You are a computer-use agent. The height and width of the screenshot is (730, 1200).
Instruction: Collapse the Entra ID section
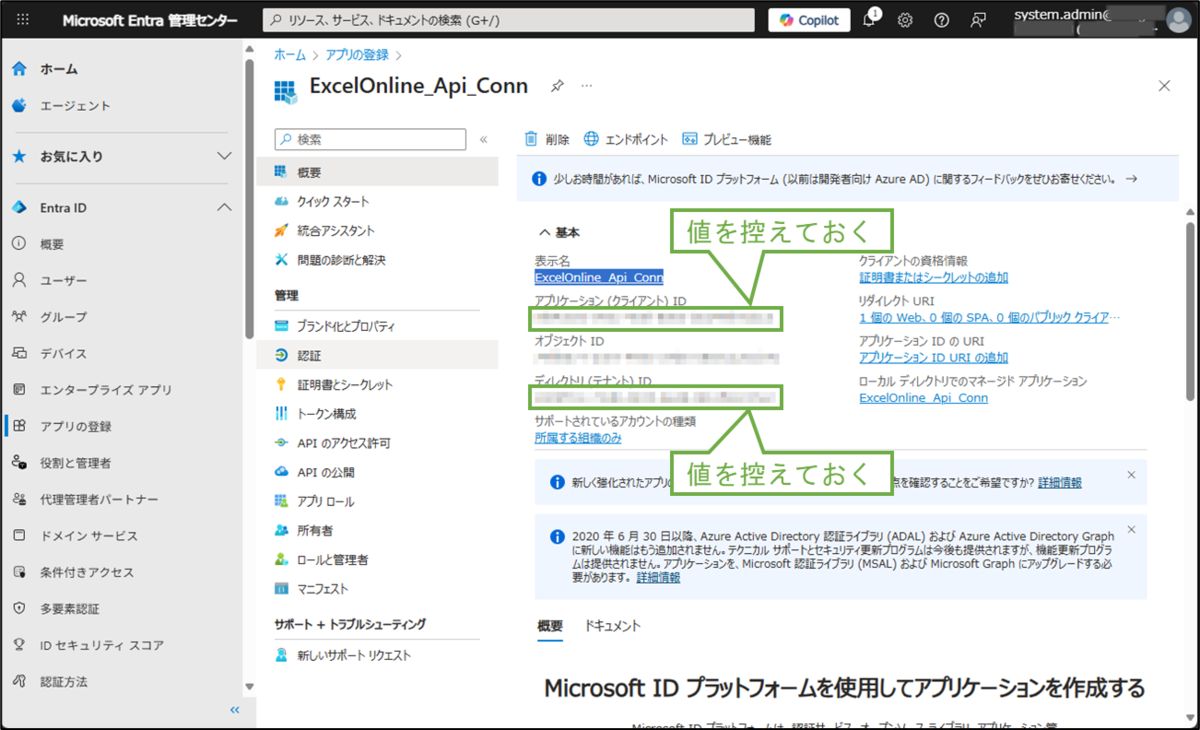[x=223, y=208]
